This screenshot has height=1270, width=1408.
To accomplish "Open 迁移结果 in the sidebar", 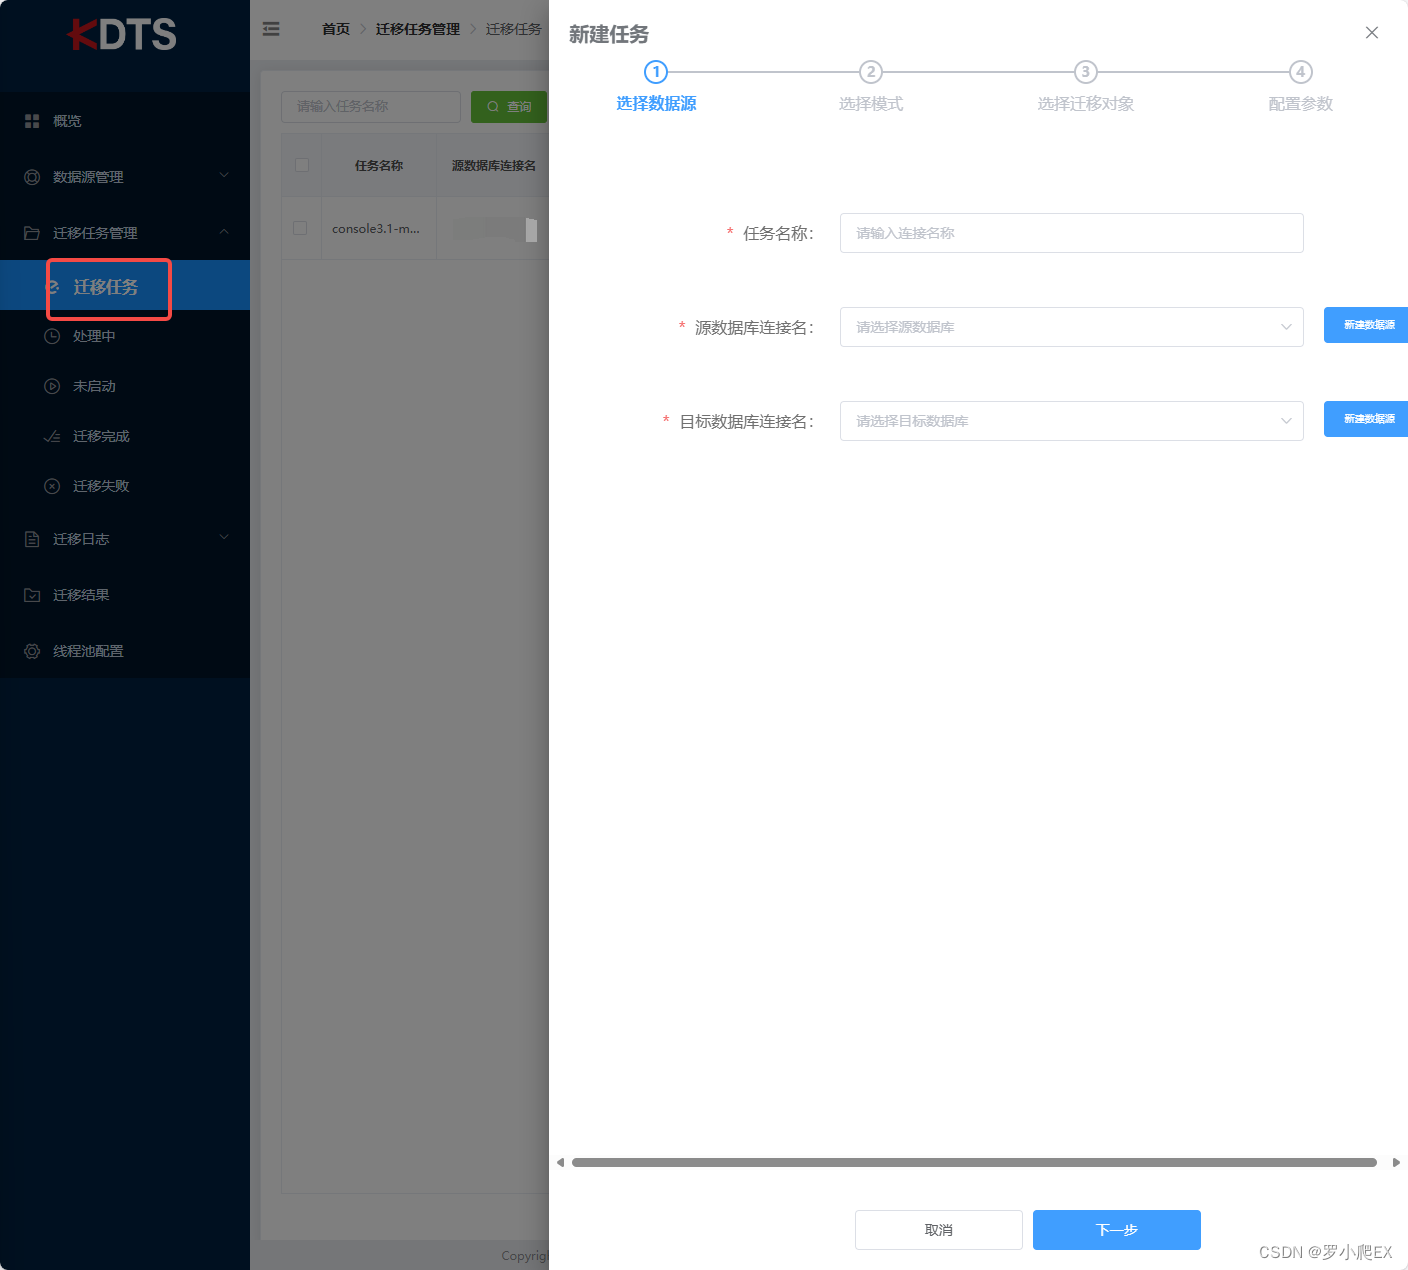I will 125,595.
